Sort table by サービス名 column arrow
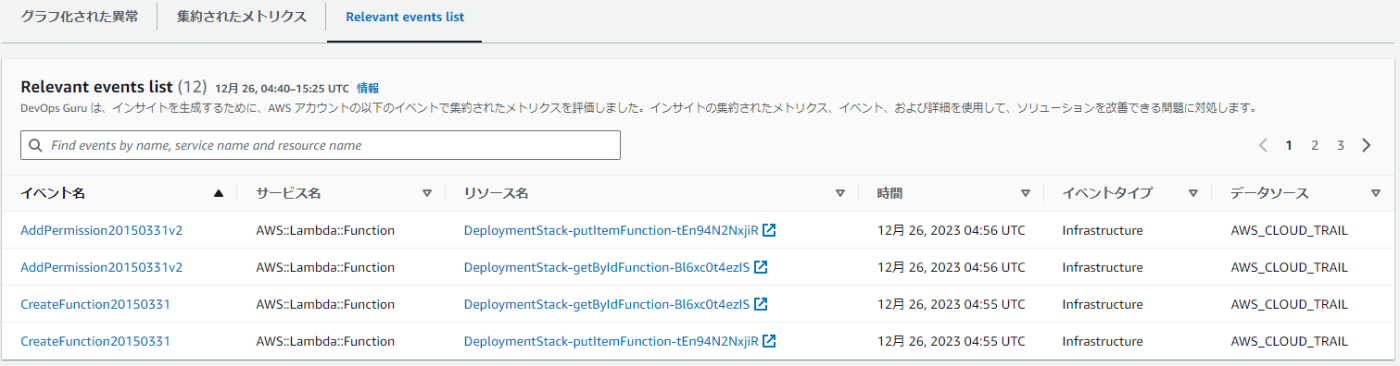The image size is (1400, 366). click(x=427, y=194)
